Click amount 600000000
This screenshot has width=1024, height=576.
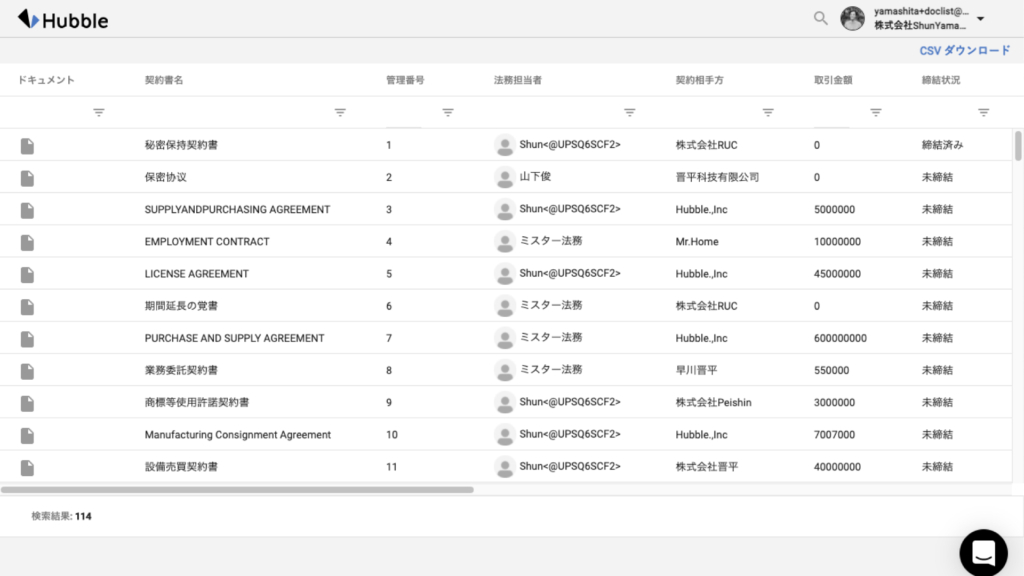[840, 338]
